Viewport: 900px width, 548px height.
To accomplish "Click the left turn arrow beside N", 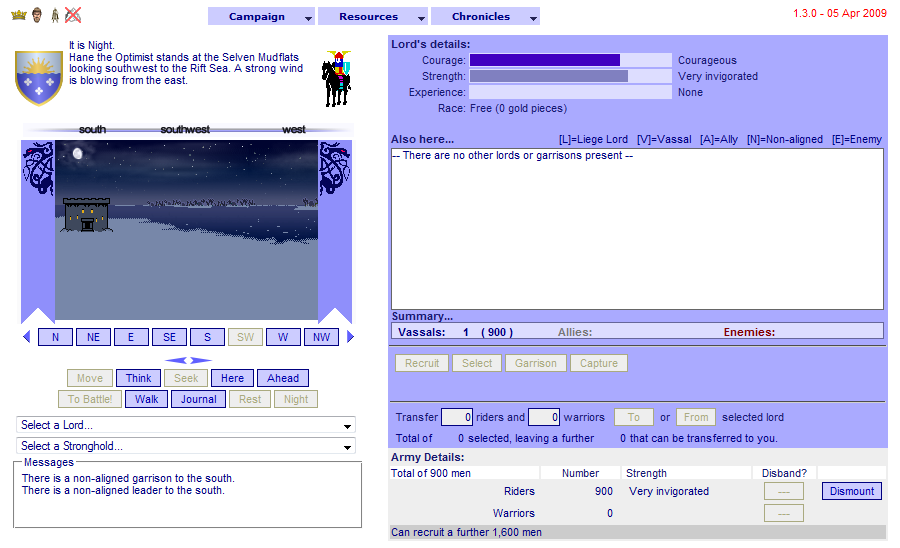I will tap(27, 337).
